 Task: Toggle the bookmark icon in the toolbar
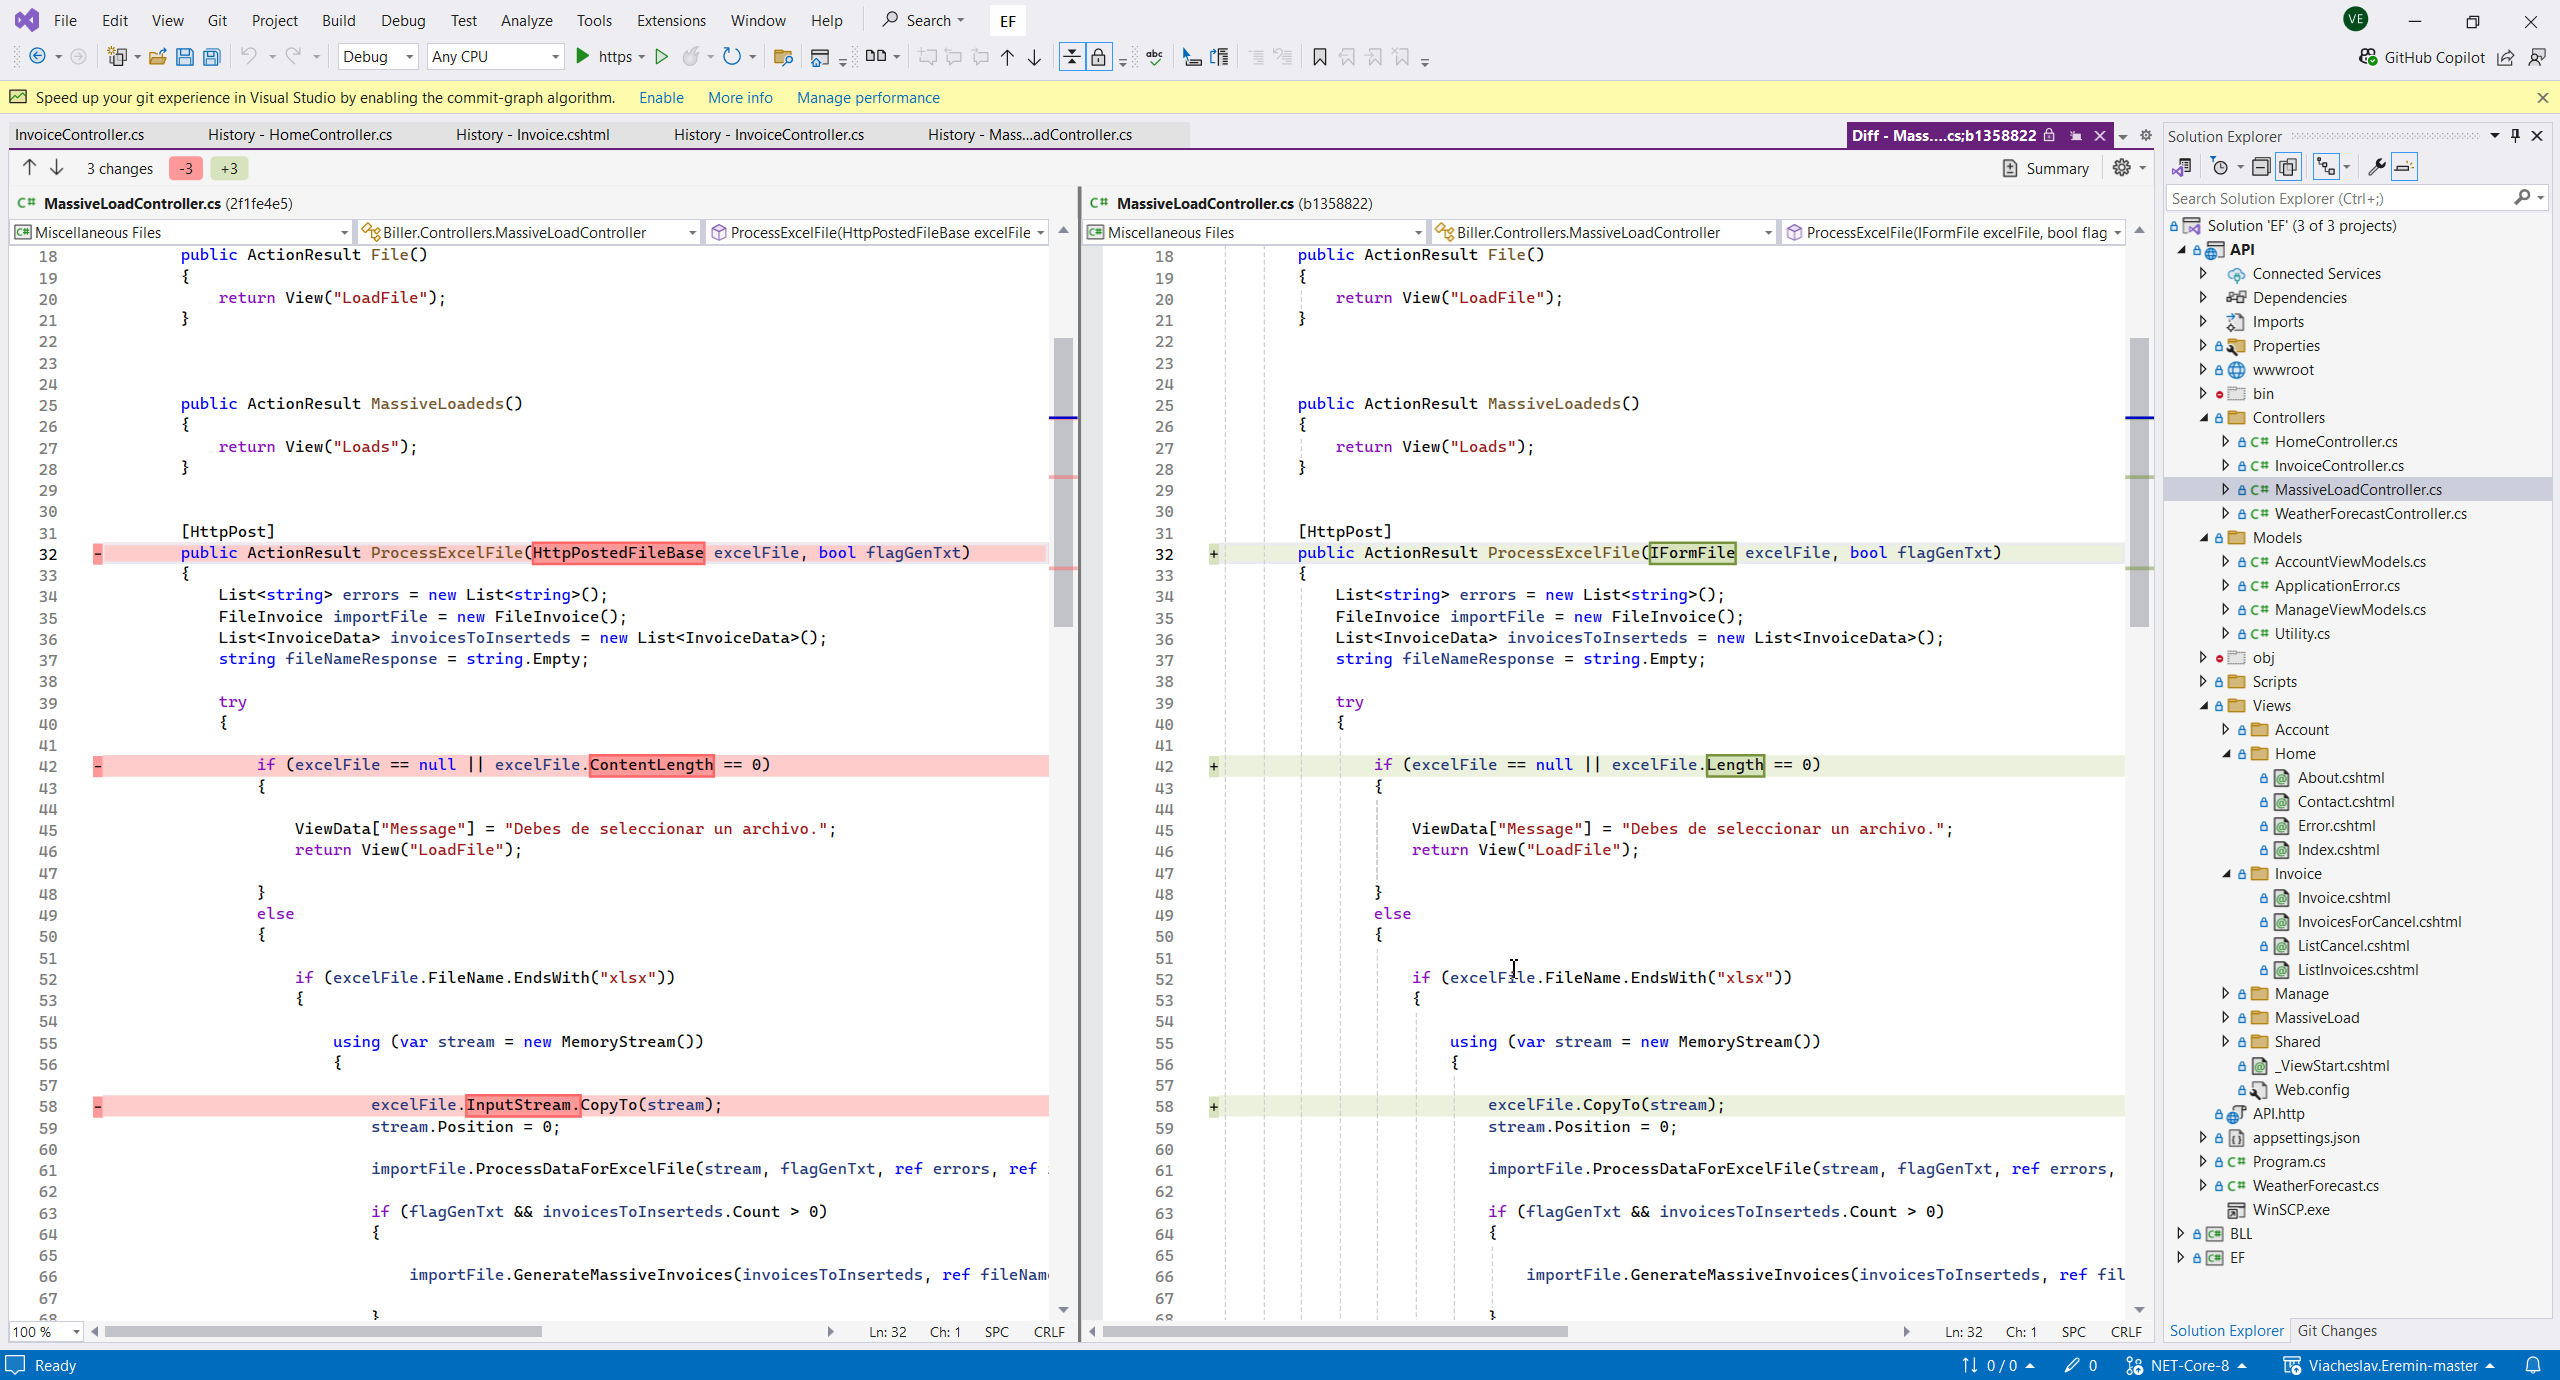(x=1319, y=57)
